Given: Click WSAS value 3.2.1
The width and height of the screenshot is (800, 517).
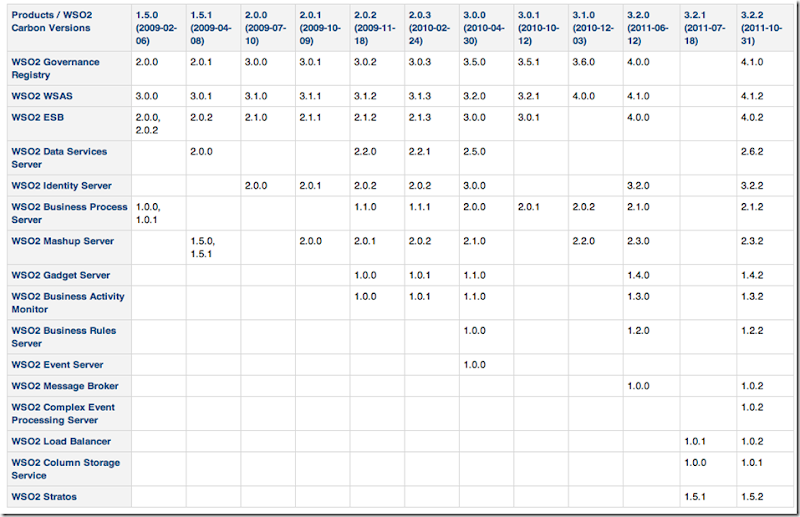Looking at the screenshot, I should coord(529,96).
